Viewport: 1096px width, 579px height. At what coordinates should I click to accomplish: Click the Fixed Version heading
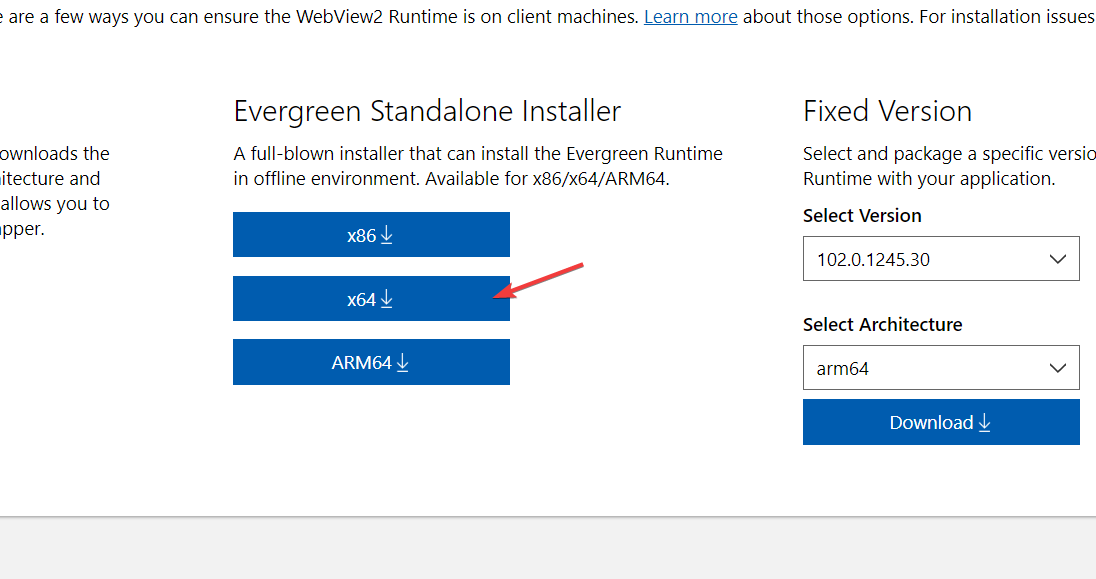tap(887, 111)
